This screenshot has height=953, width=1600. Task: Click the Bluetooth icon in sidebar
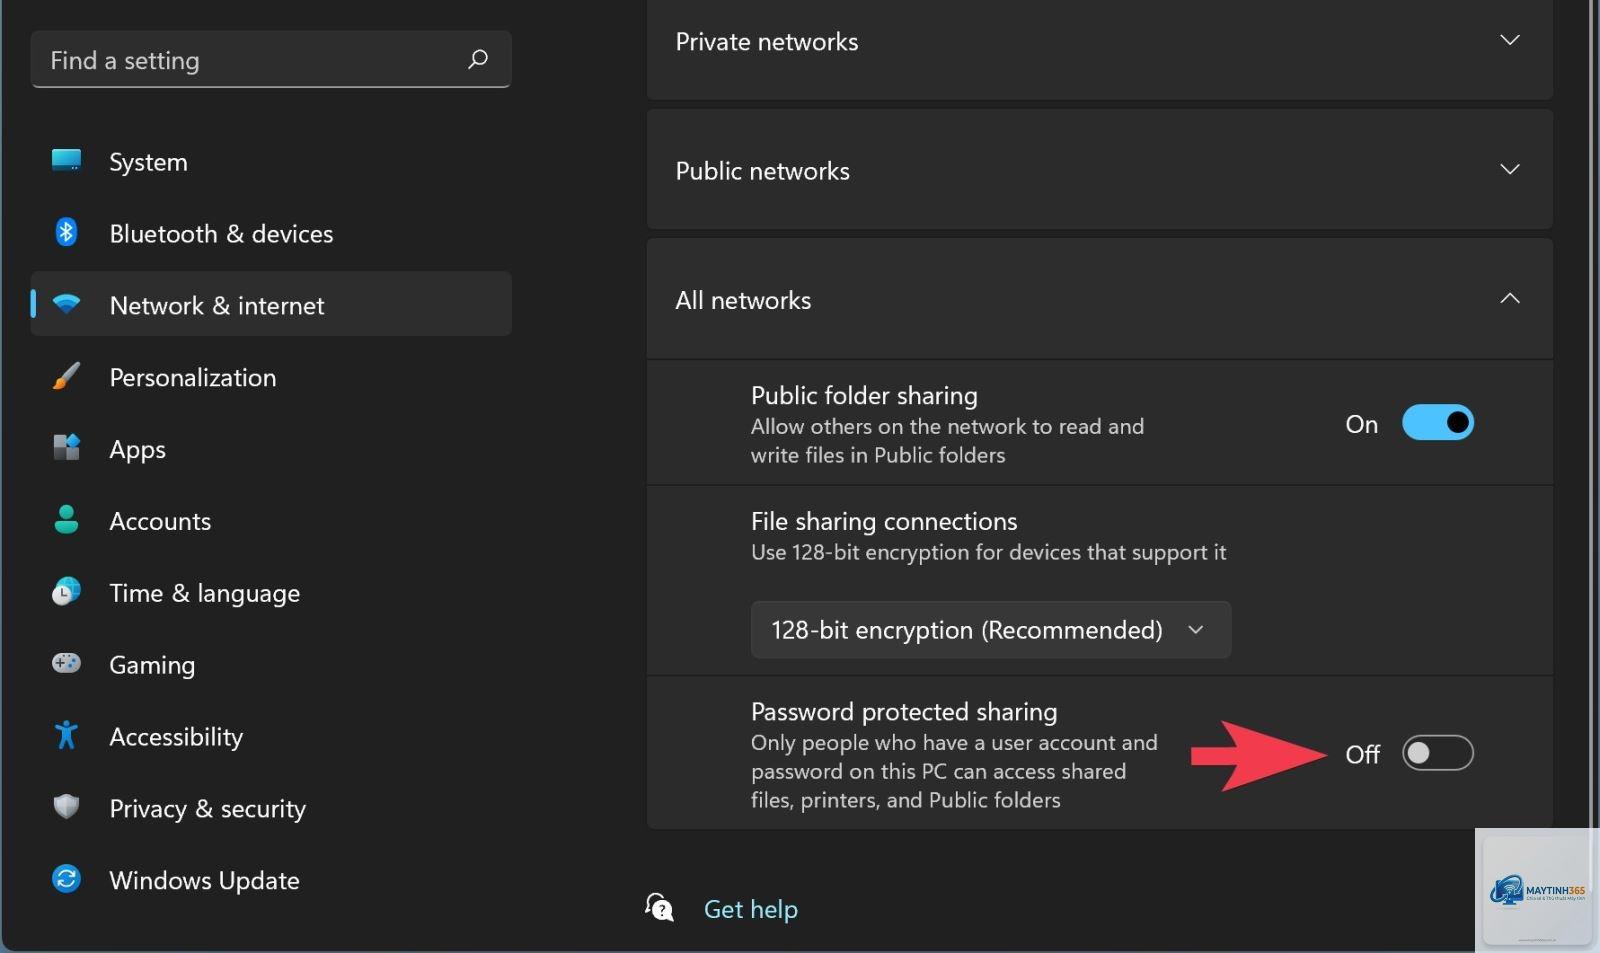[x=66, y=232]
